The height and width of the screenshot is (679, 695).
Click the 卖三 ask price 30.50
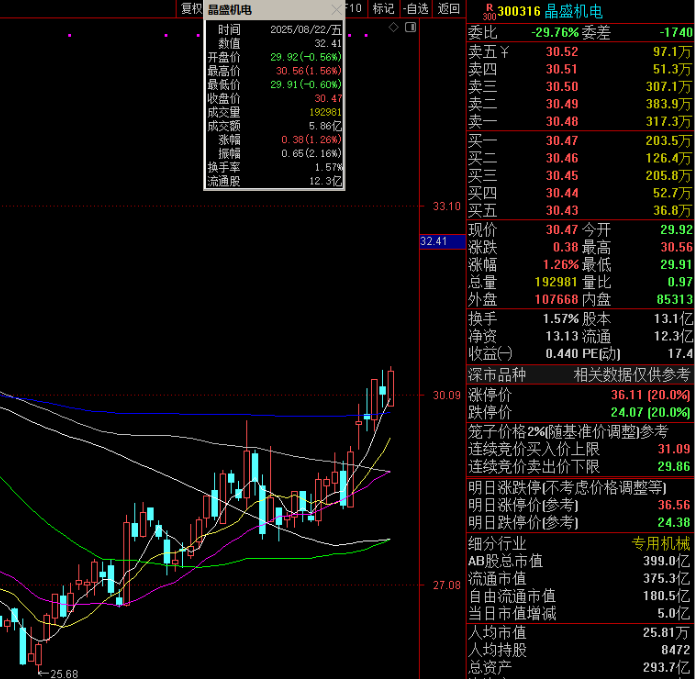[x=562, y=86]
